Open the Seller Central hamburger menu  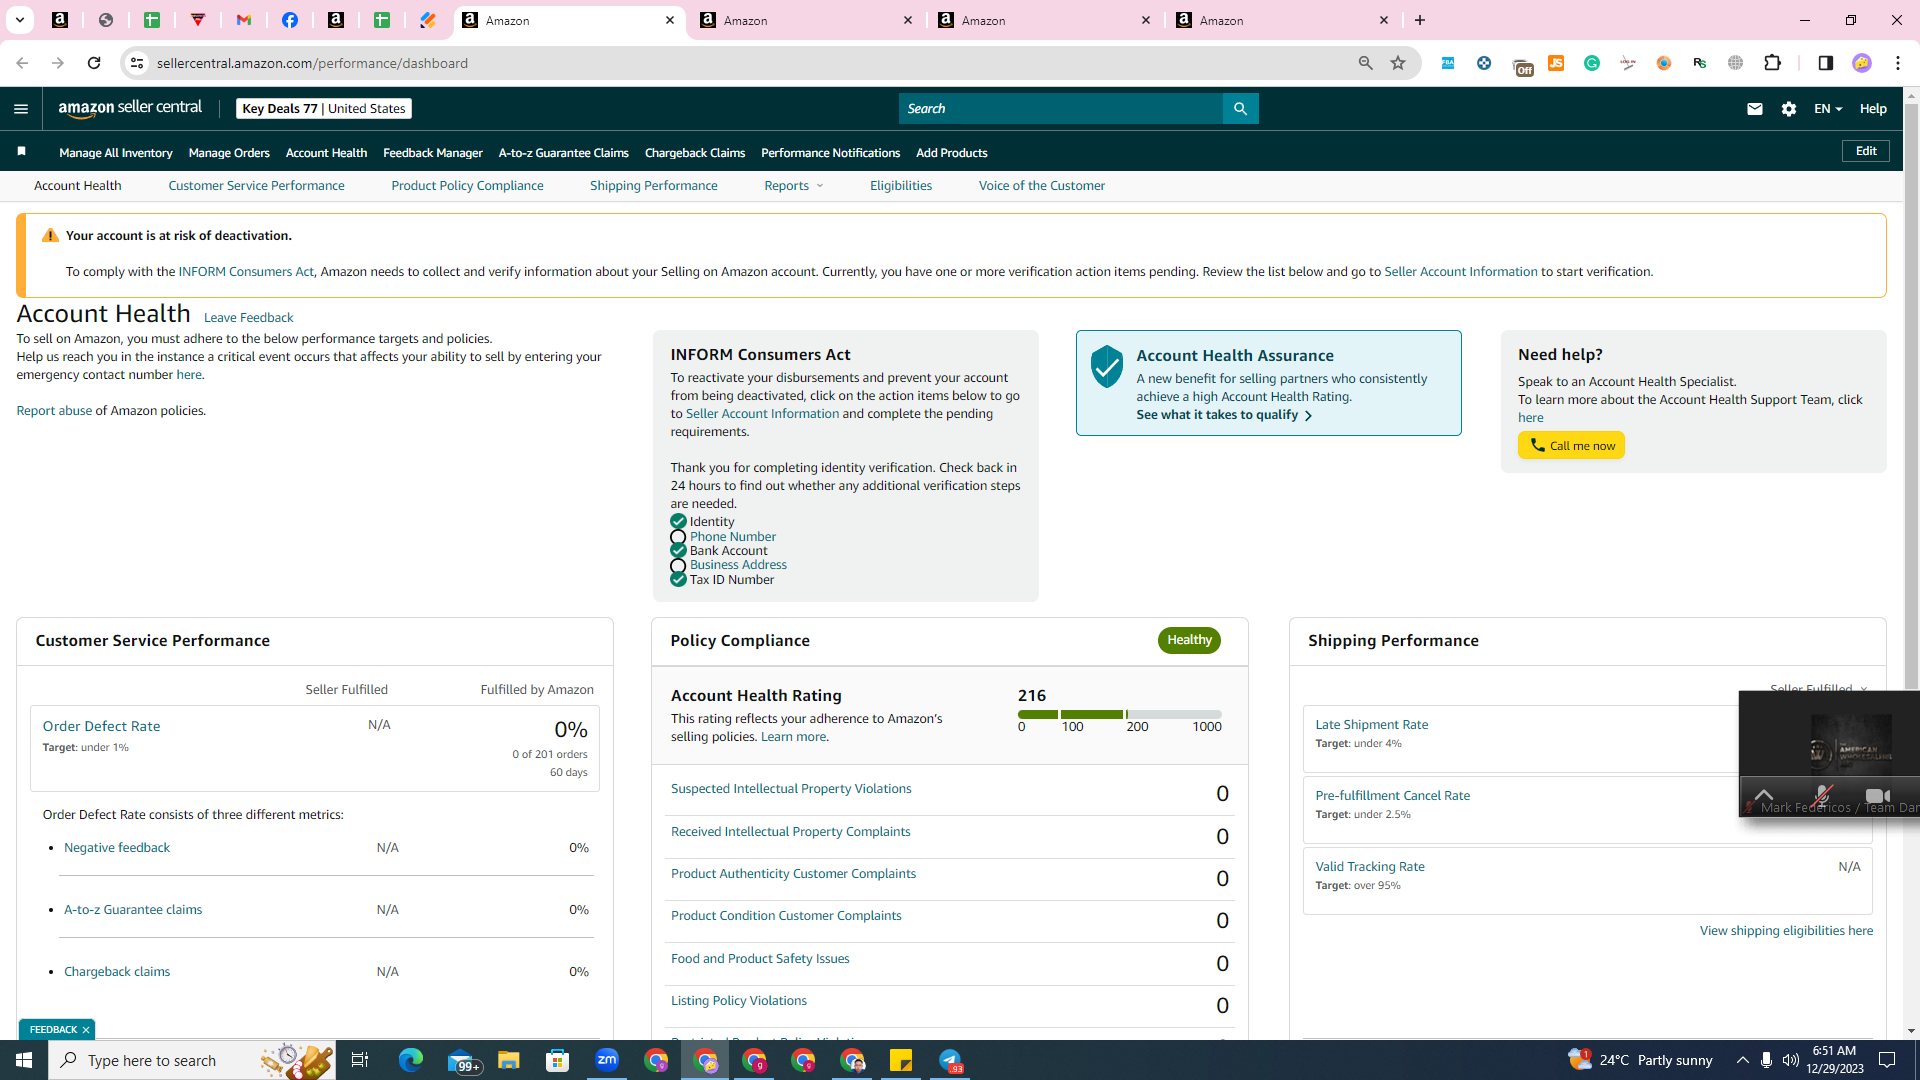click(x=21, y=109)
